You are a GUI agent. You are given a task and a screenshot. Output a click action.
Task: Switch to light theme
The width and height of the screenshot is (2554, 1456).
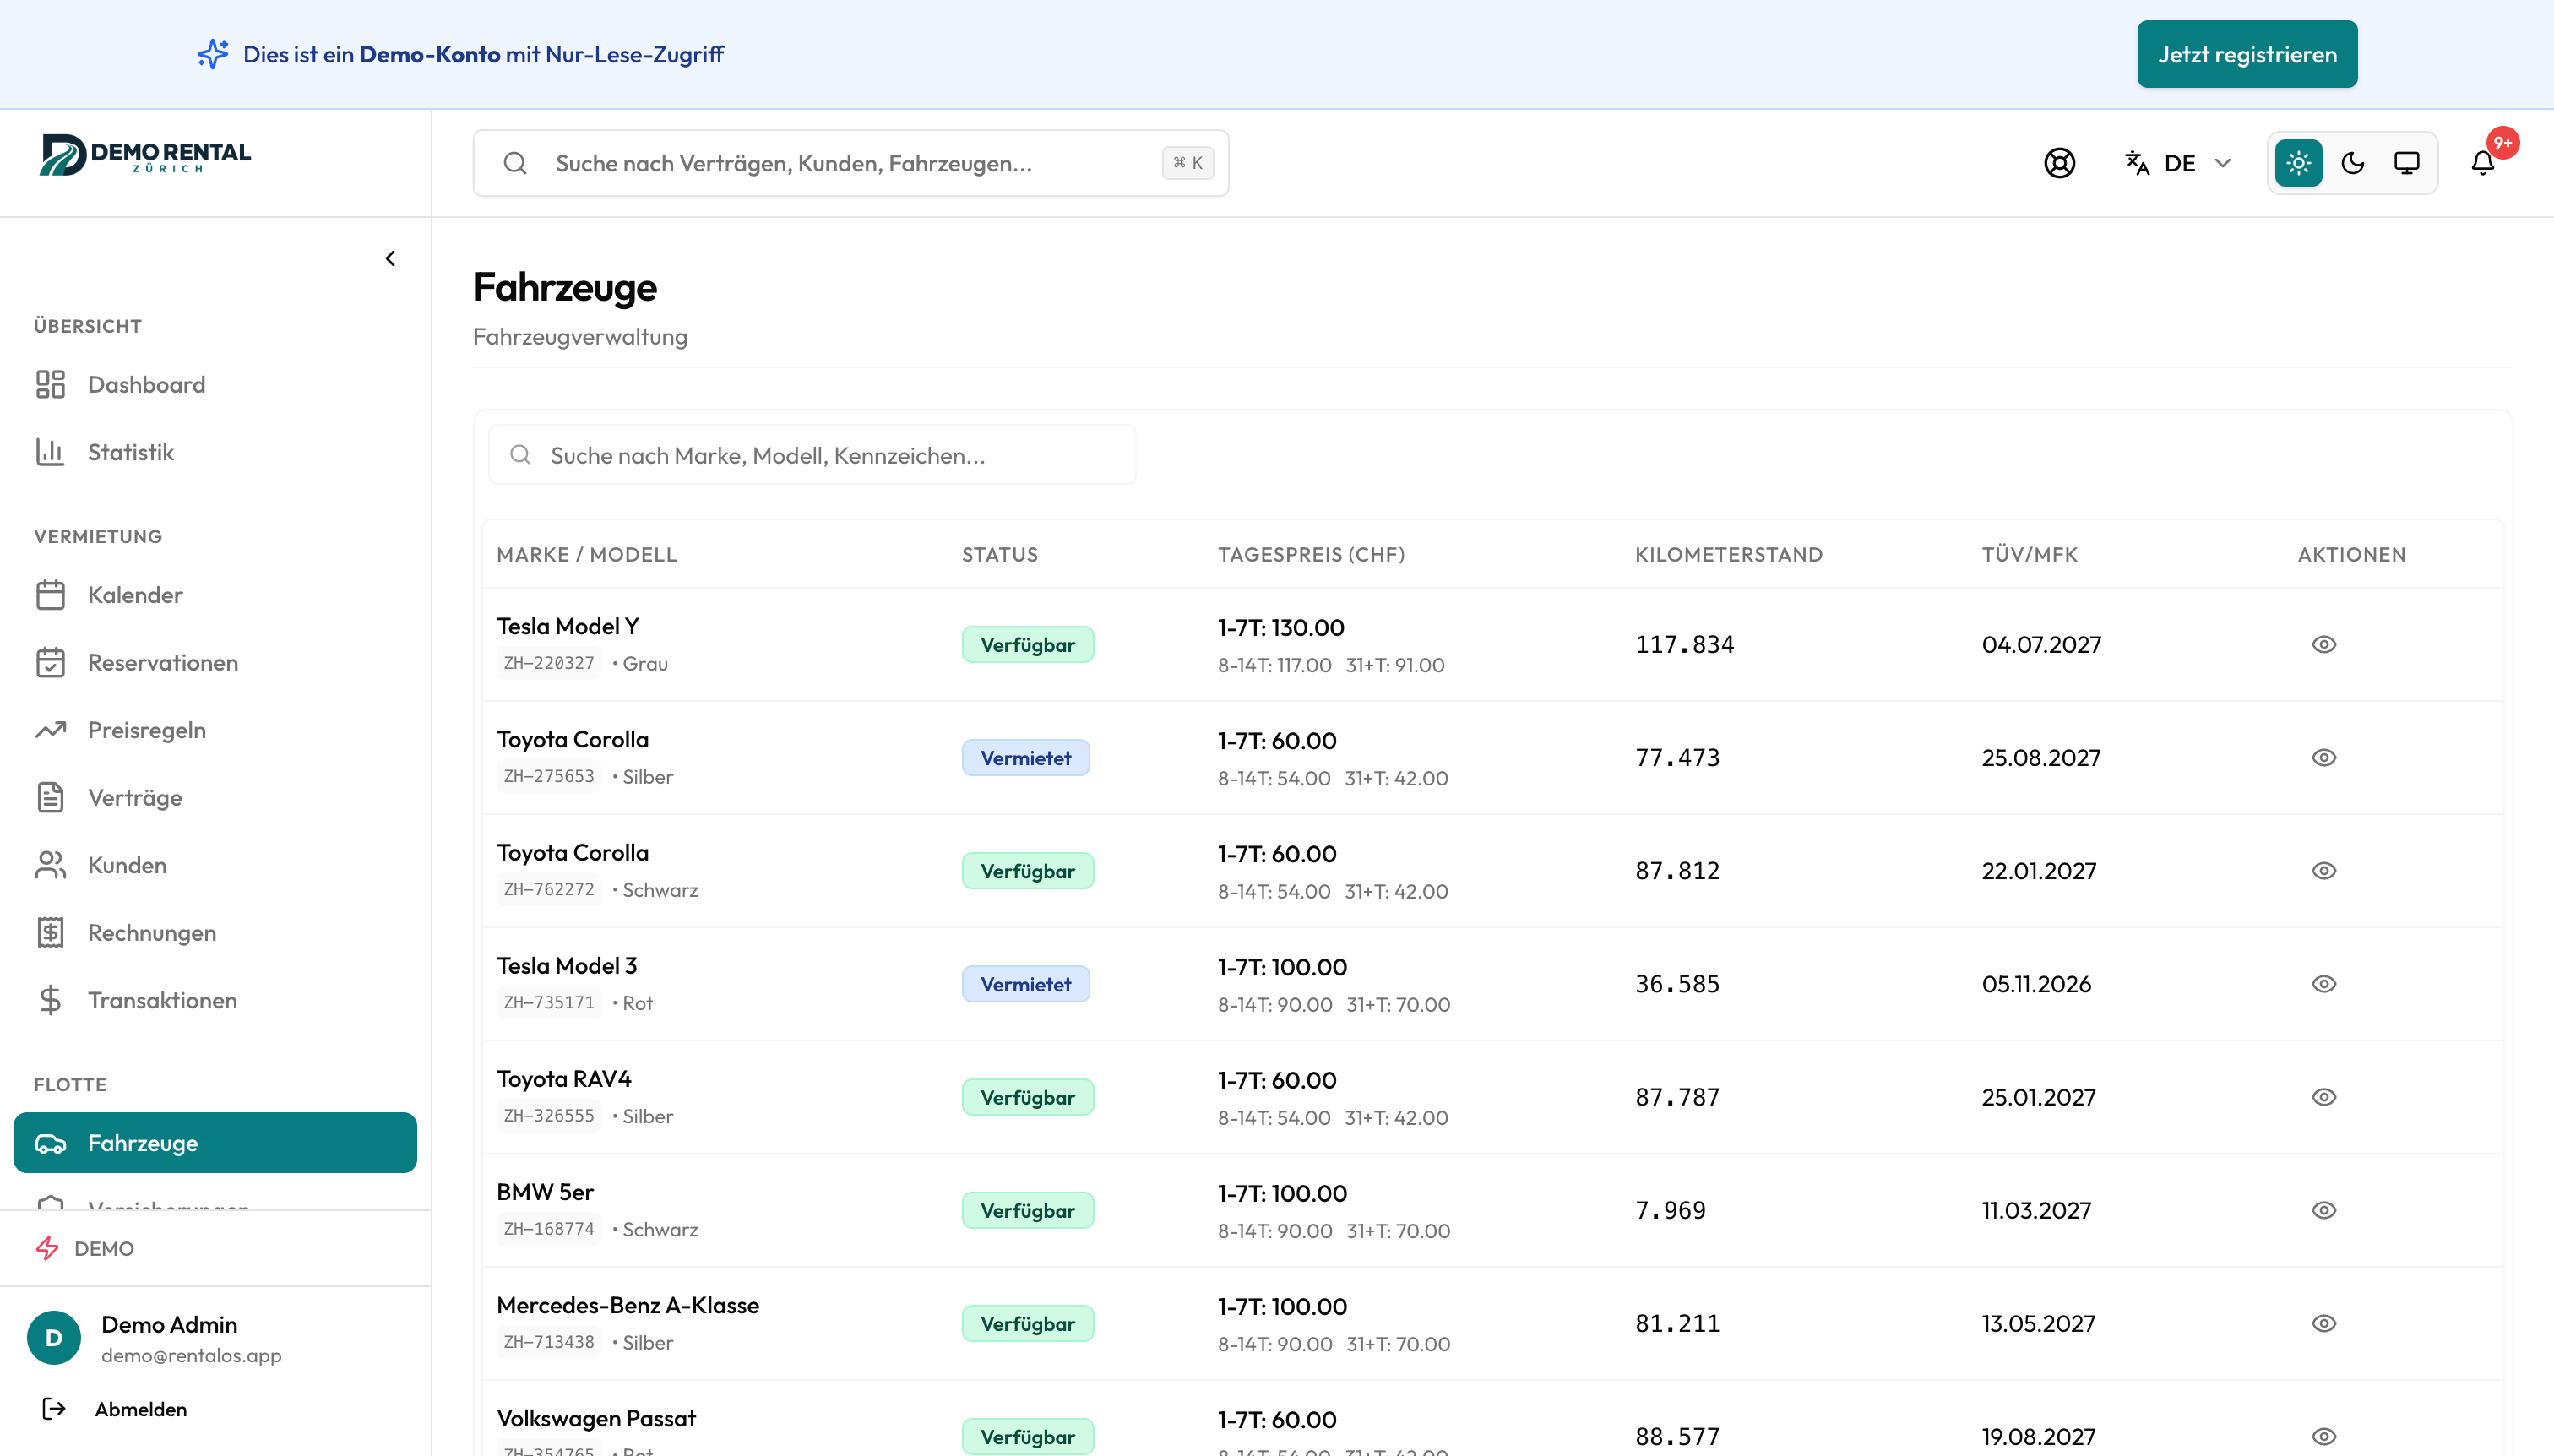tap(2298, 163)
